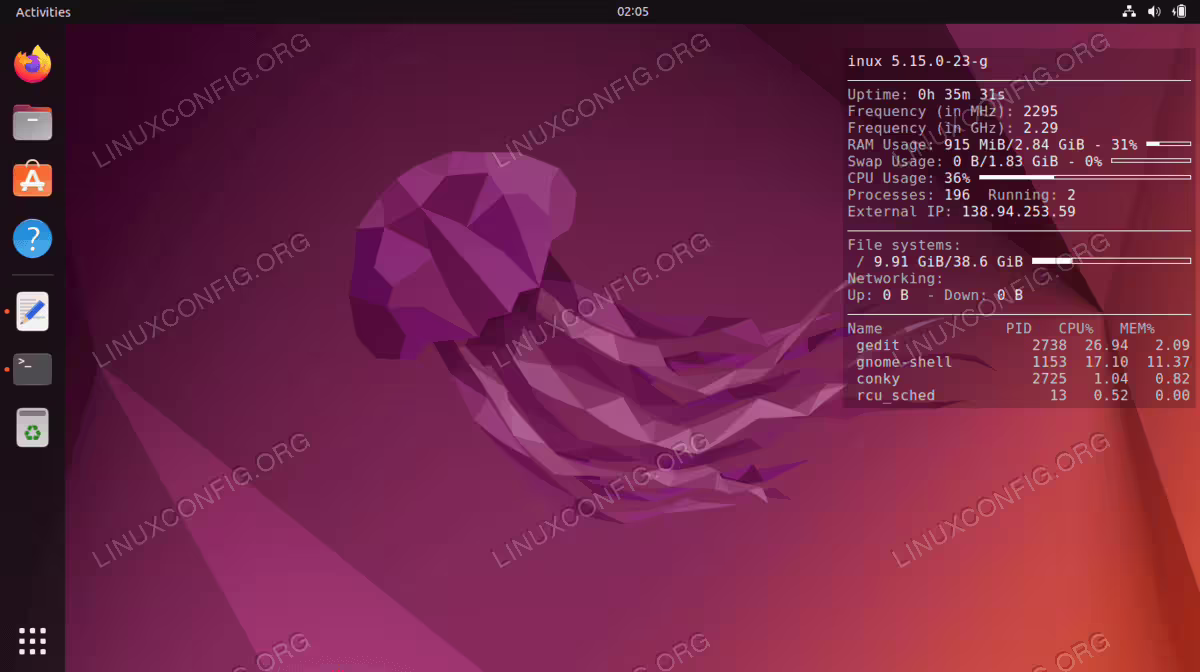Show the applications grid
This screenshot has height=672, width=1200.
[x=32, y=641]
